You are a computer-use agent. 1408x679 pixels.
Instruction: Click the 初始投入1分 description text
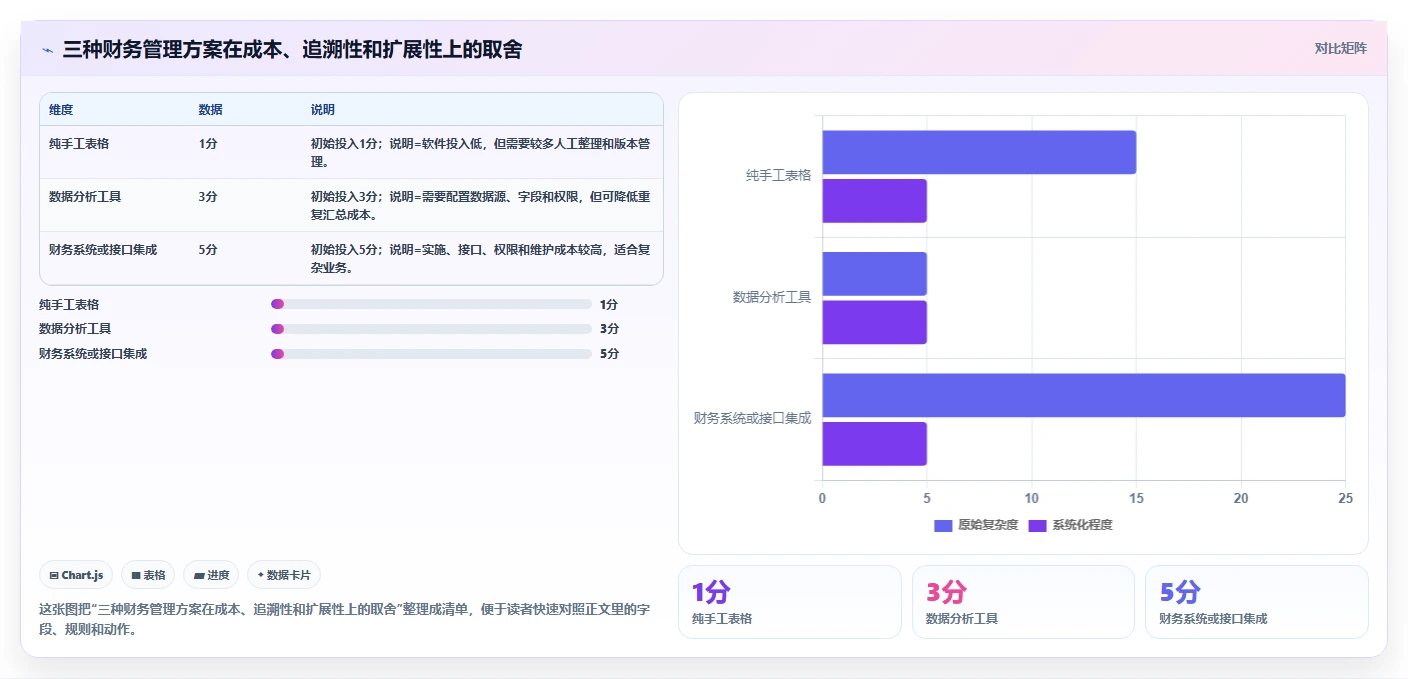(x=480, y=152)
